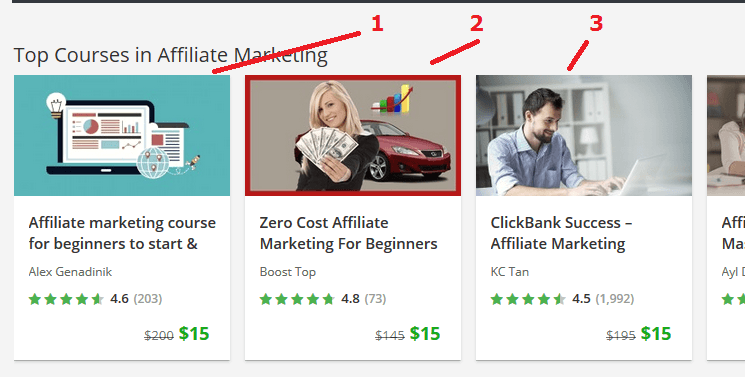Select instructor name Alex Genadinik
The height and width of the screenshot is (377, 745).
(70, 272)
